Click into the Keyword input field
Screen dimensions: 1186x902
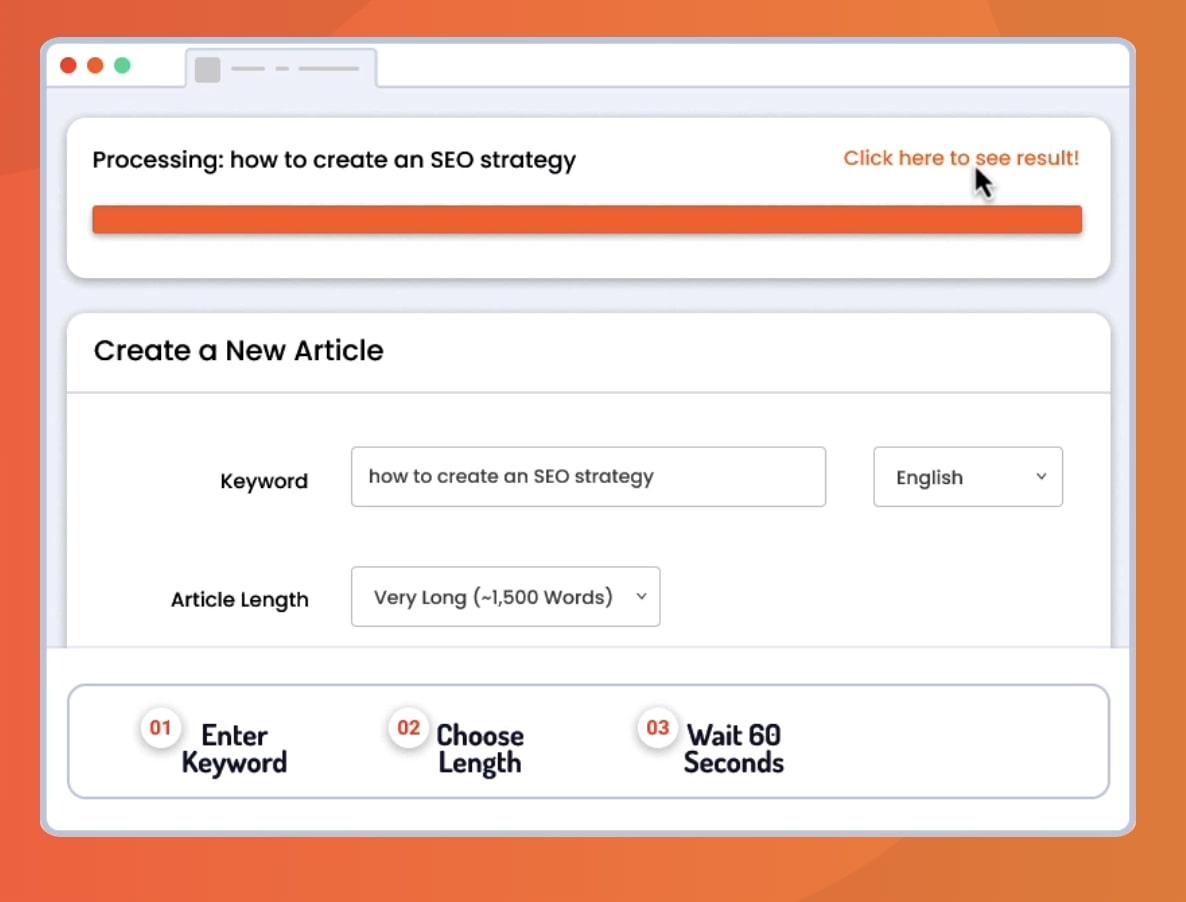click(588, 477)
